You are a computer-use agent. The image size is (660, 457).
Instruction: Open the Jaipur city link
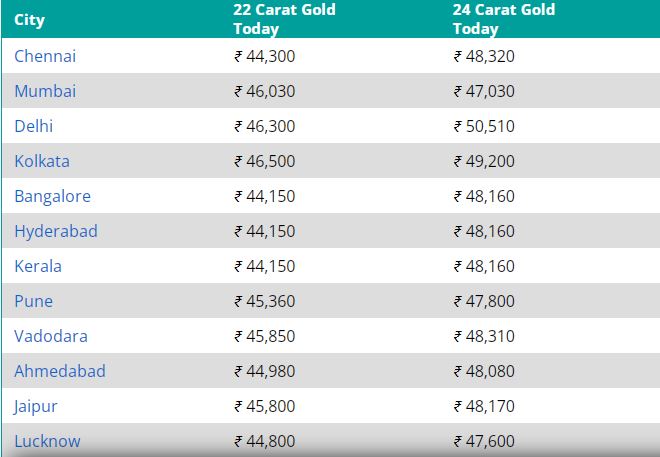coord(35,407)
